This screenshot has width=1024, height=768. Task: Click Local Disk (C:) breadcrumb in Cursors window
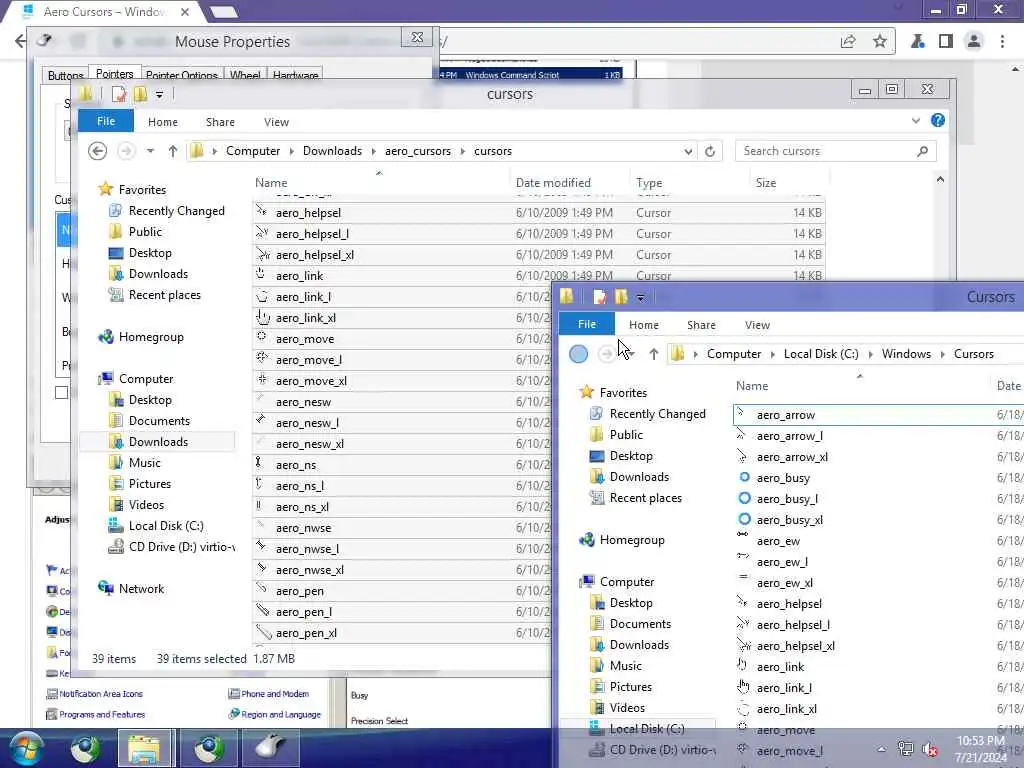821,354
